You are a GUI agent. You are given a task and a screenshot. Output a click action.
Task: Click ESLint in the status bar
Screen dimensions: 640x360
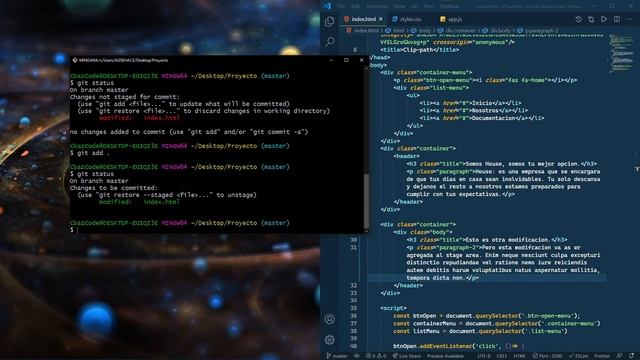[579, 356]
